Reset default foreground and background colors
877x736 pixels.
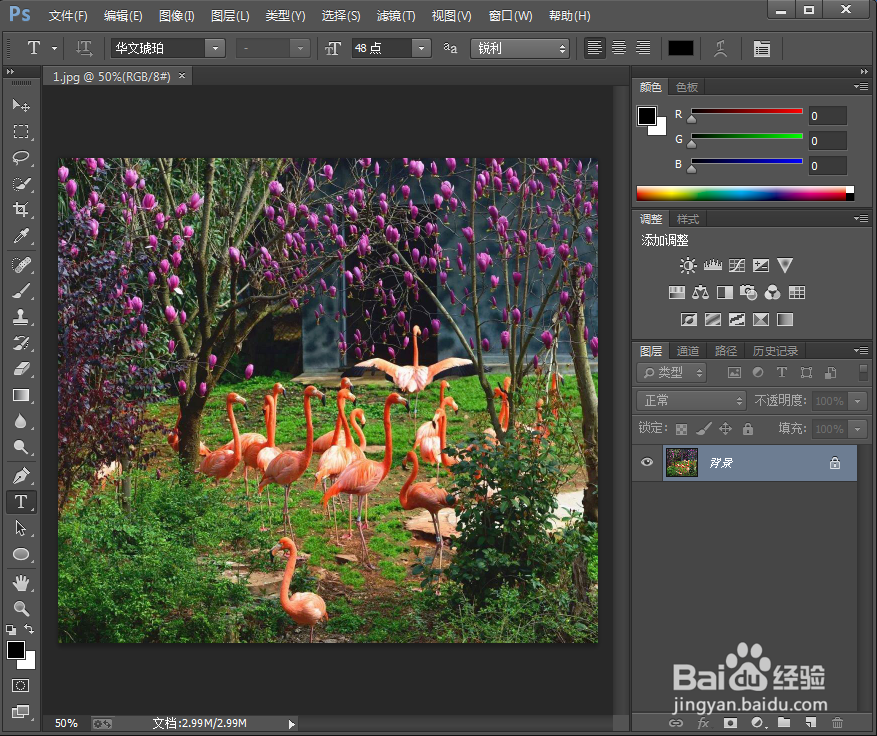pyautogui.click(x=11, y=629)
